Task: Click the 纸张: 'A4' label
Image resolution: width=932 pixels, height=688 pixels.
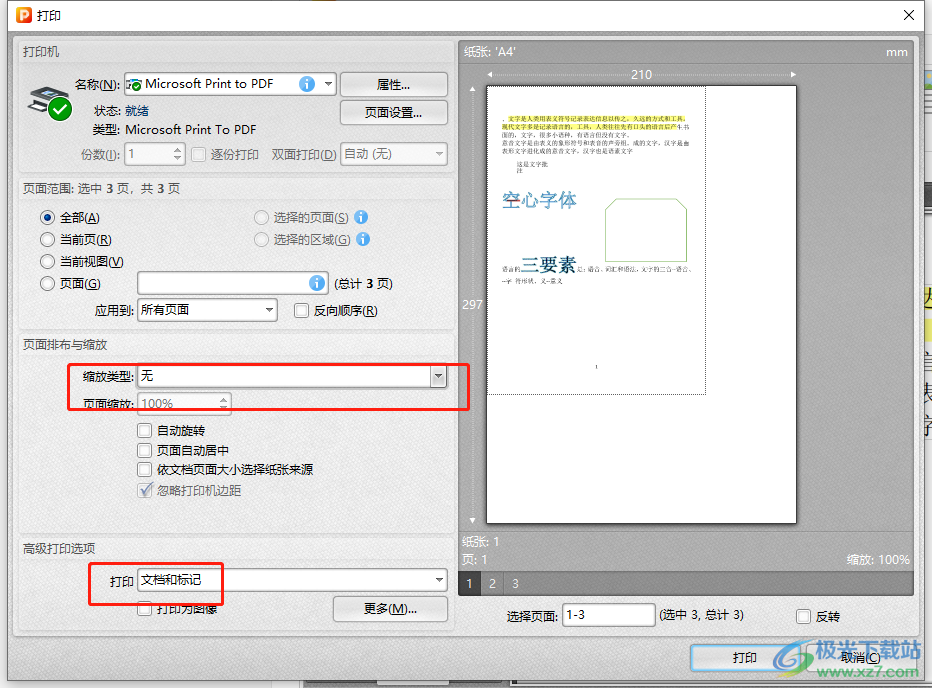Action: [490, 52]
